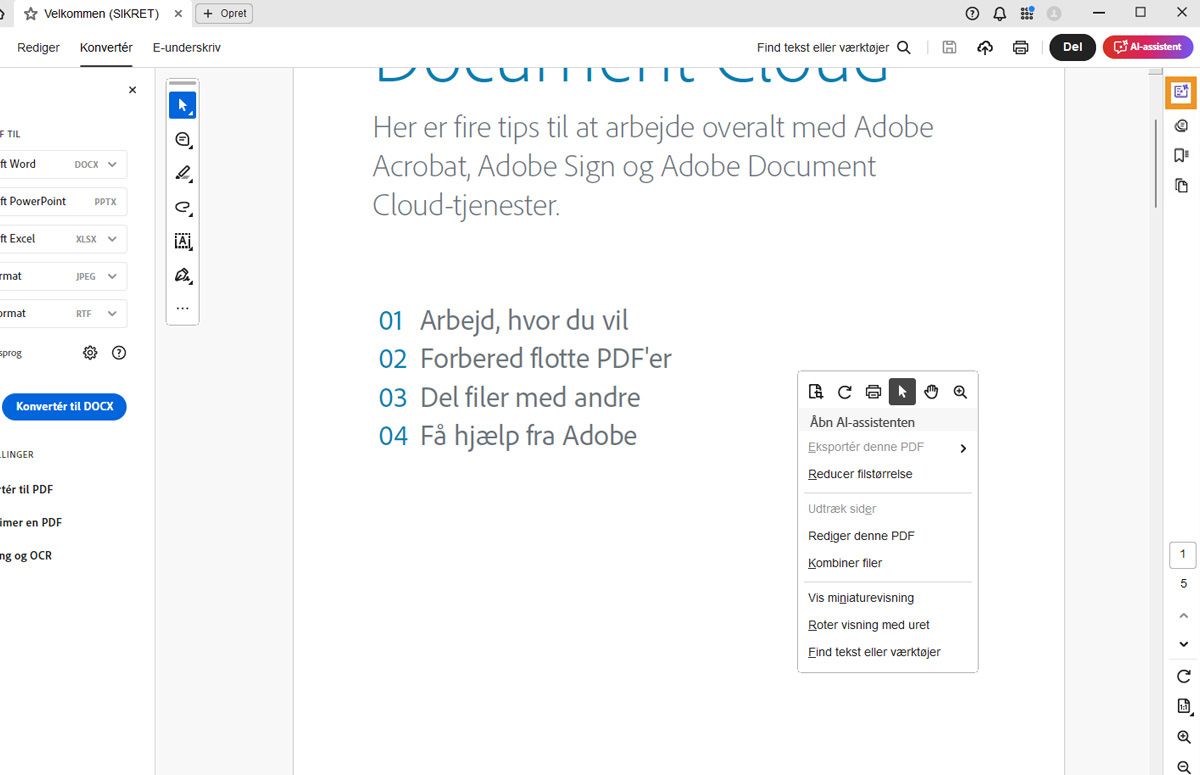Viewport: 1200px width, 775px height.
Task: Switch to the E-underskriv tab
Action: coord(187,47)
